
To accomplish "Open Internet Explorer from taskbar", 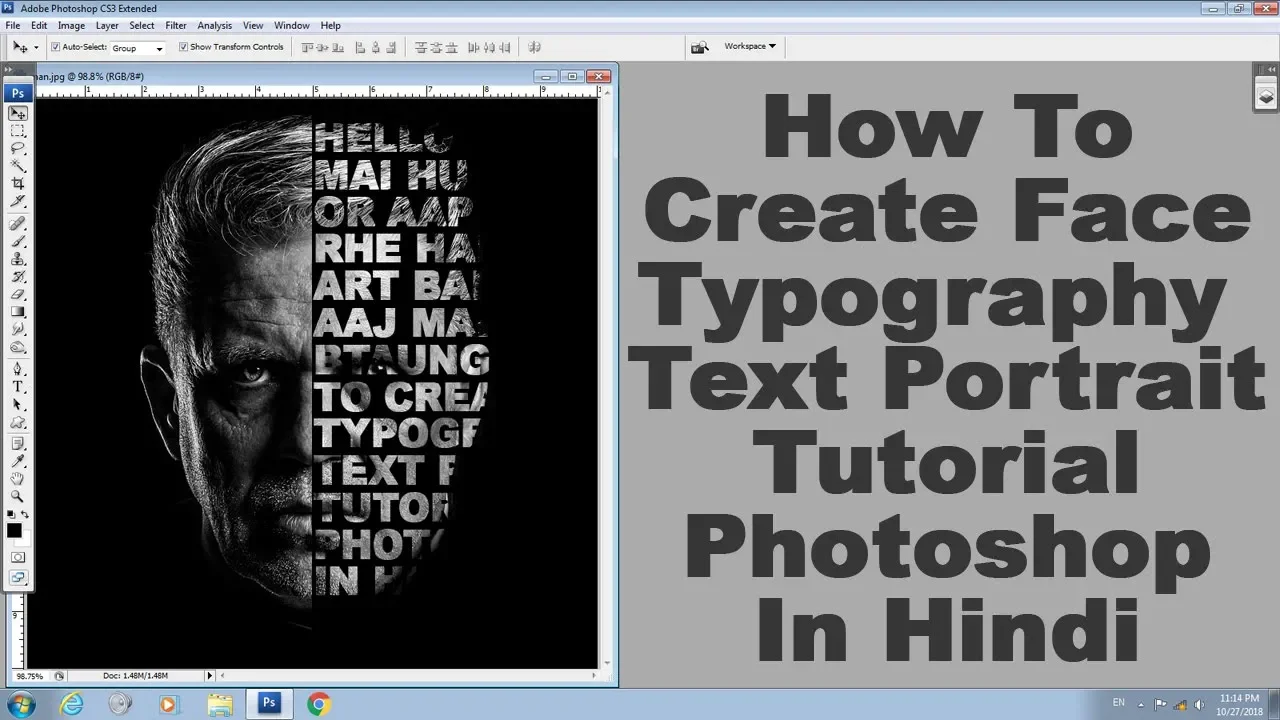I will click(x=72, y=704).
